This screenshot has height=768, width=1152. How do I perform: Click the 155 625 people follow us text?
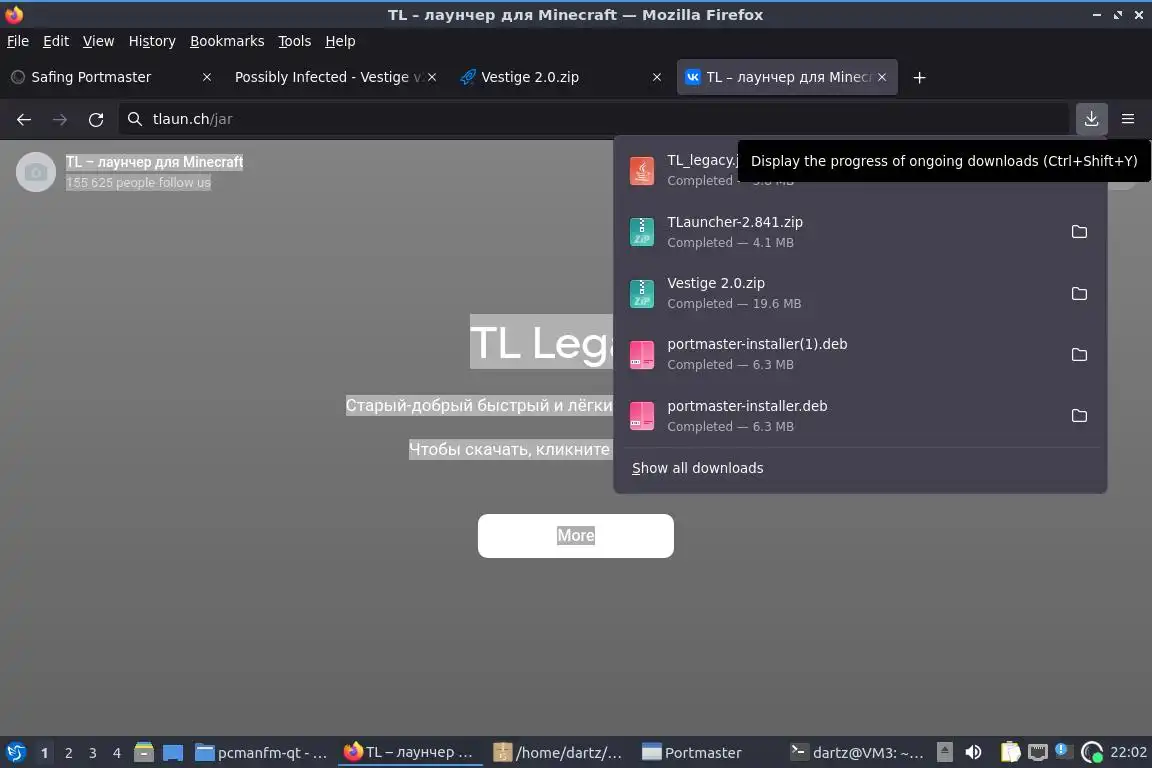coord(138,182)
